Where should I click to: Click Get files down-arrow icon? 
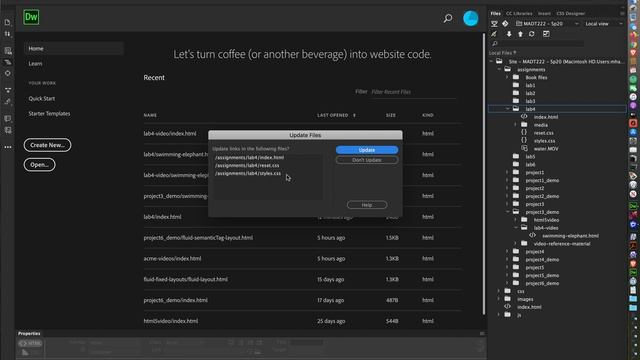(509, 34)
